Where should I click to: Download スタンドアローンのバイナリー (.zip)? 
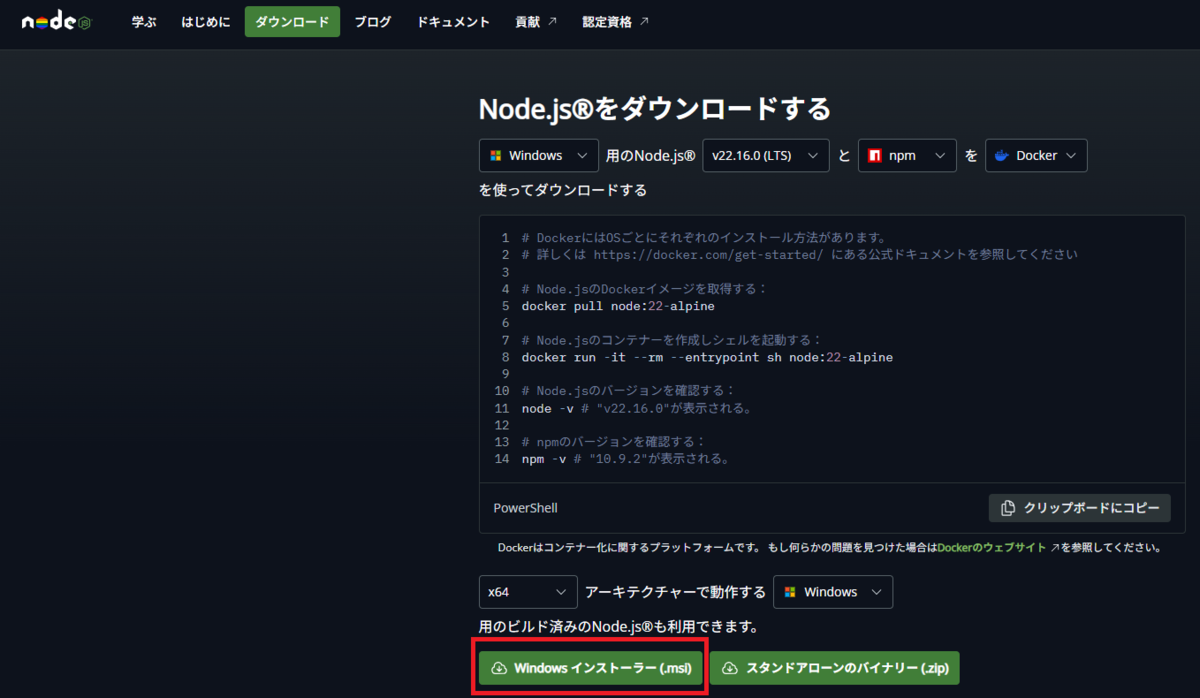(x=835, y=668)
